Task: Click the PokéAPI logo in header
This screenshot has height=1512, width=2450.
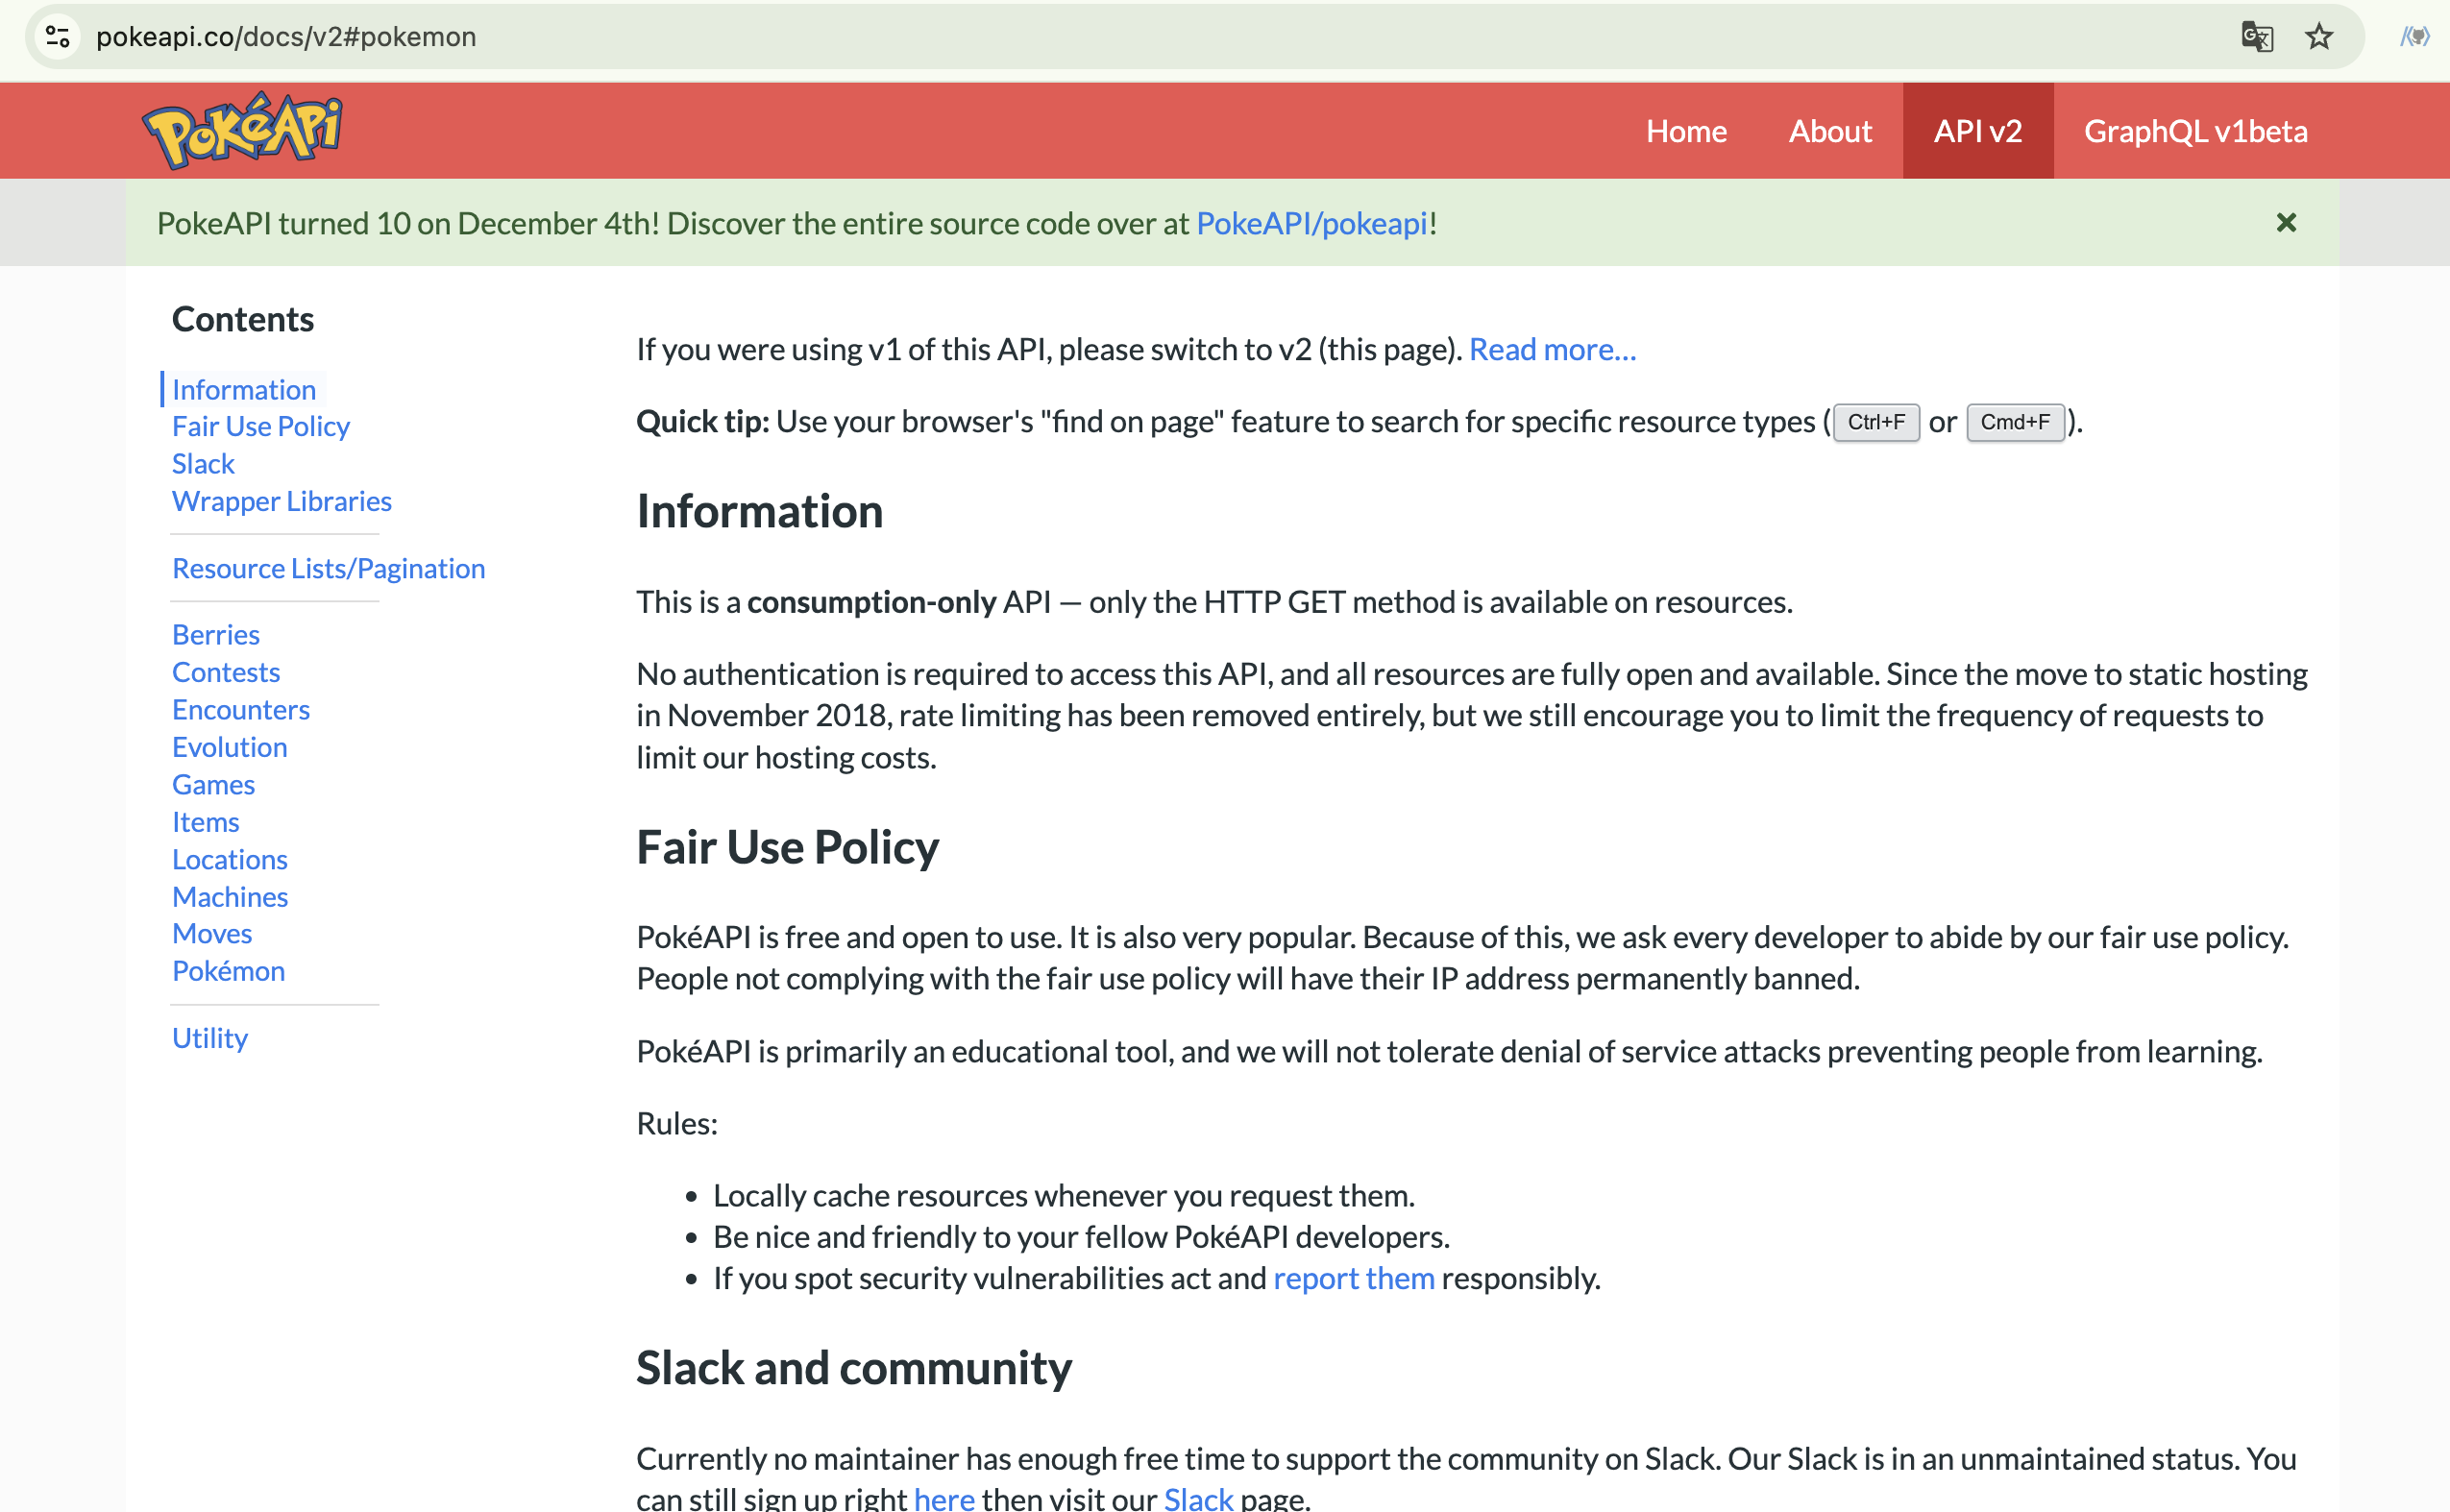Action: point(241,130)
